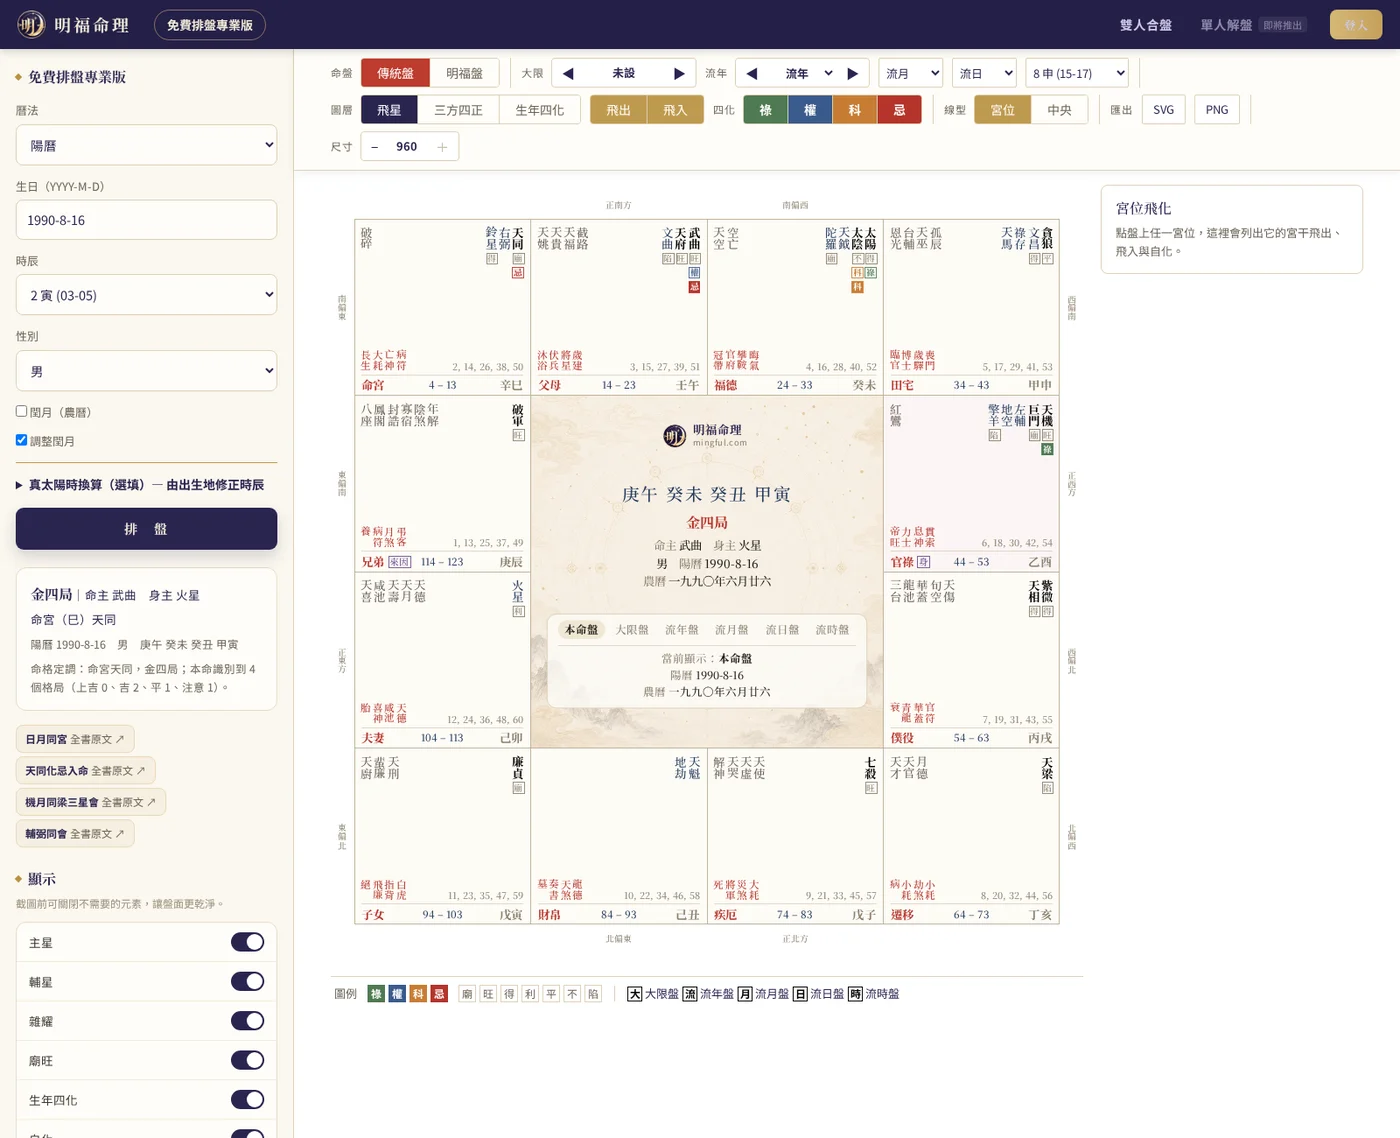Check the 閏月（農曆）checkbox

pyautogui.click(x=21, y=411)
